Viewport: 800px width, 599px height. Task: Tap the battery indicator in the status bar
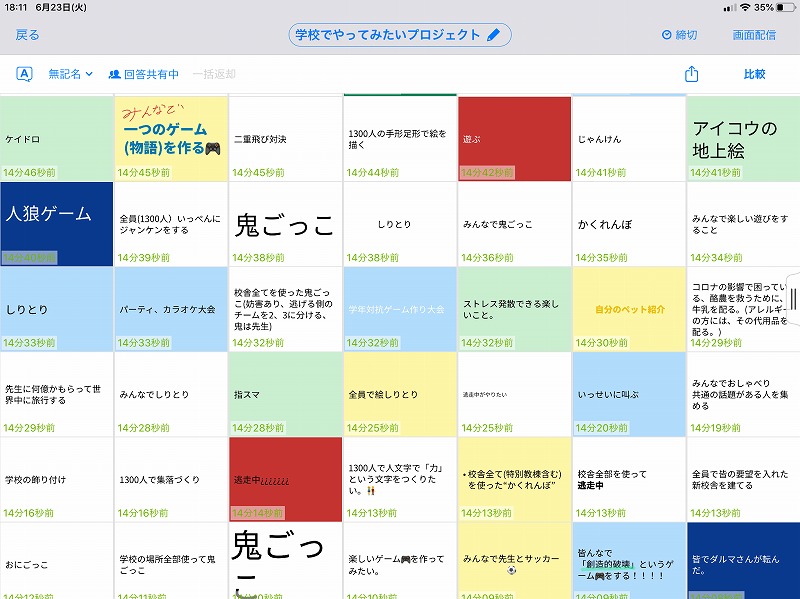tap(784, 7)
